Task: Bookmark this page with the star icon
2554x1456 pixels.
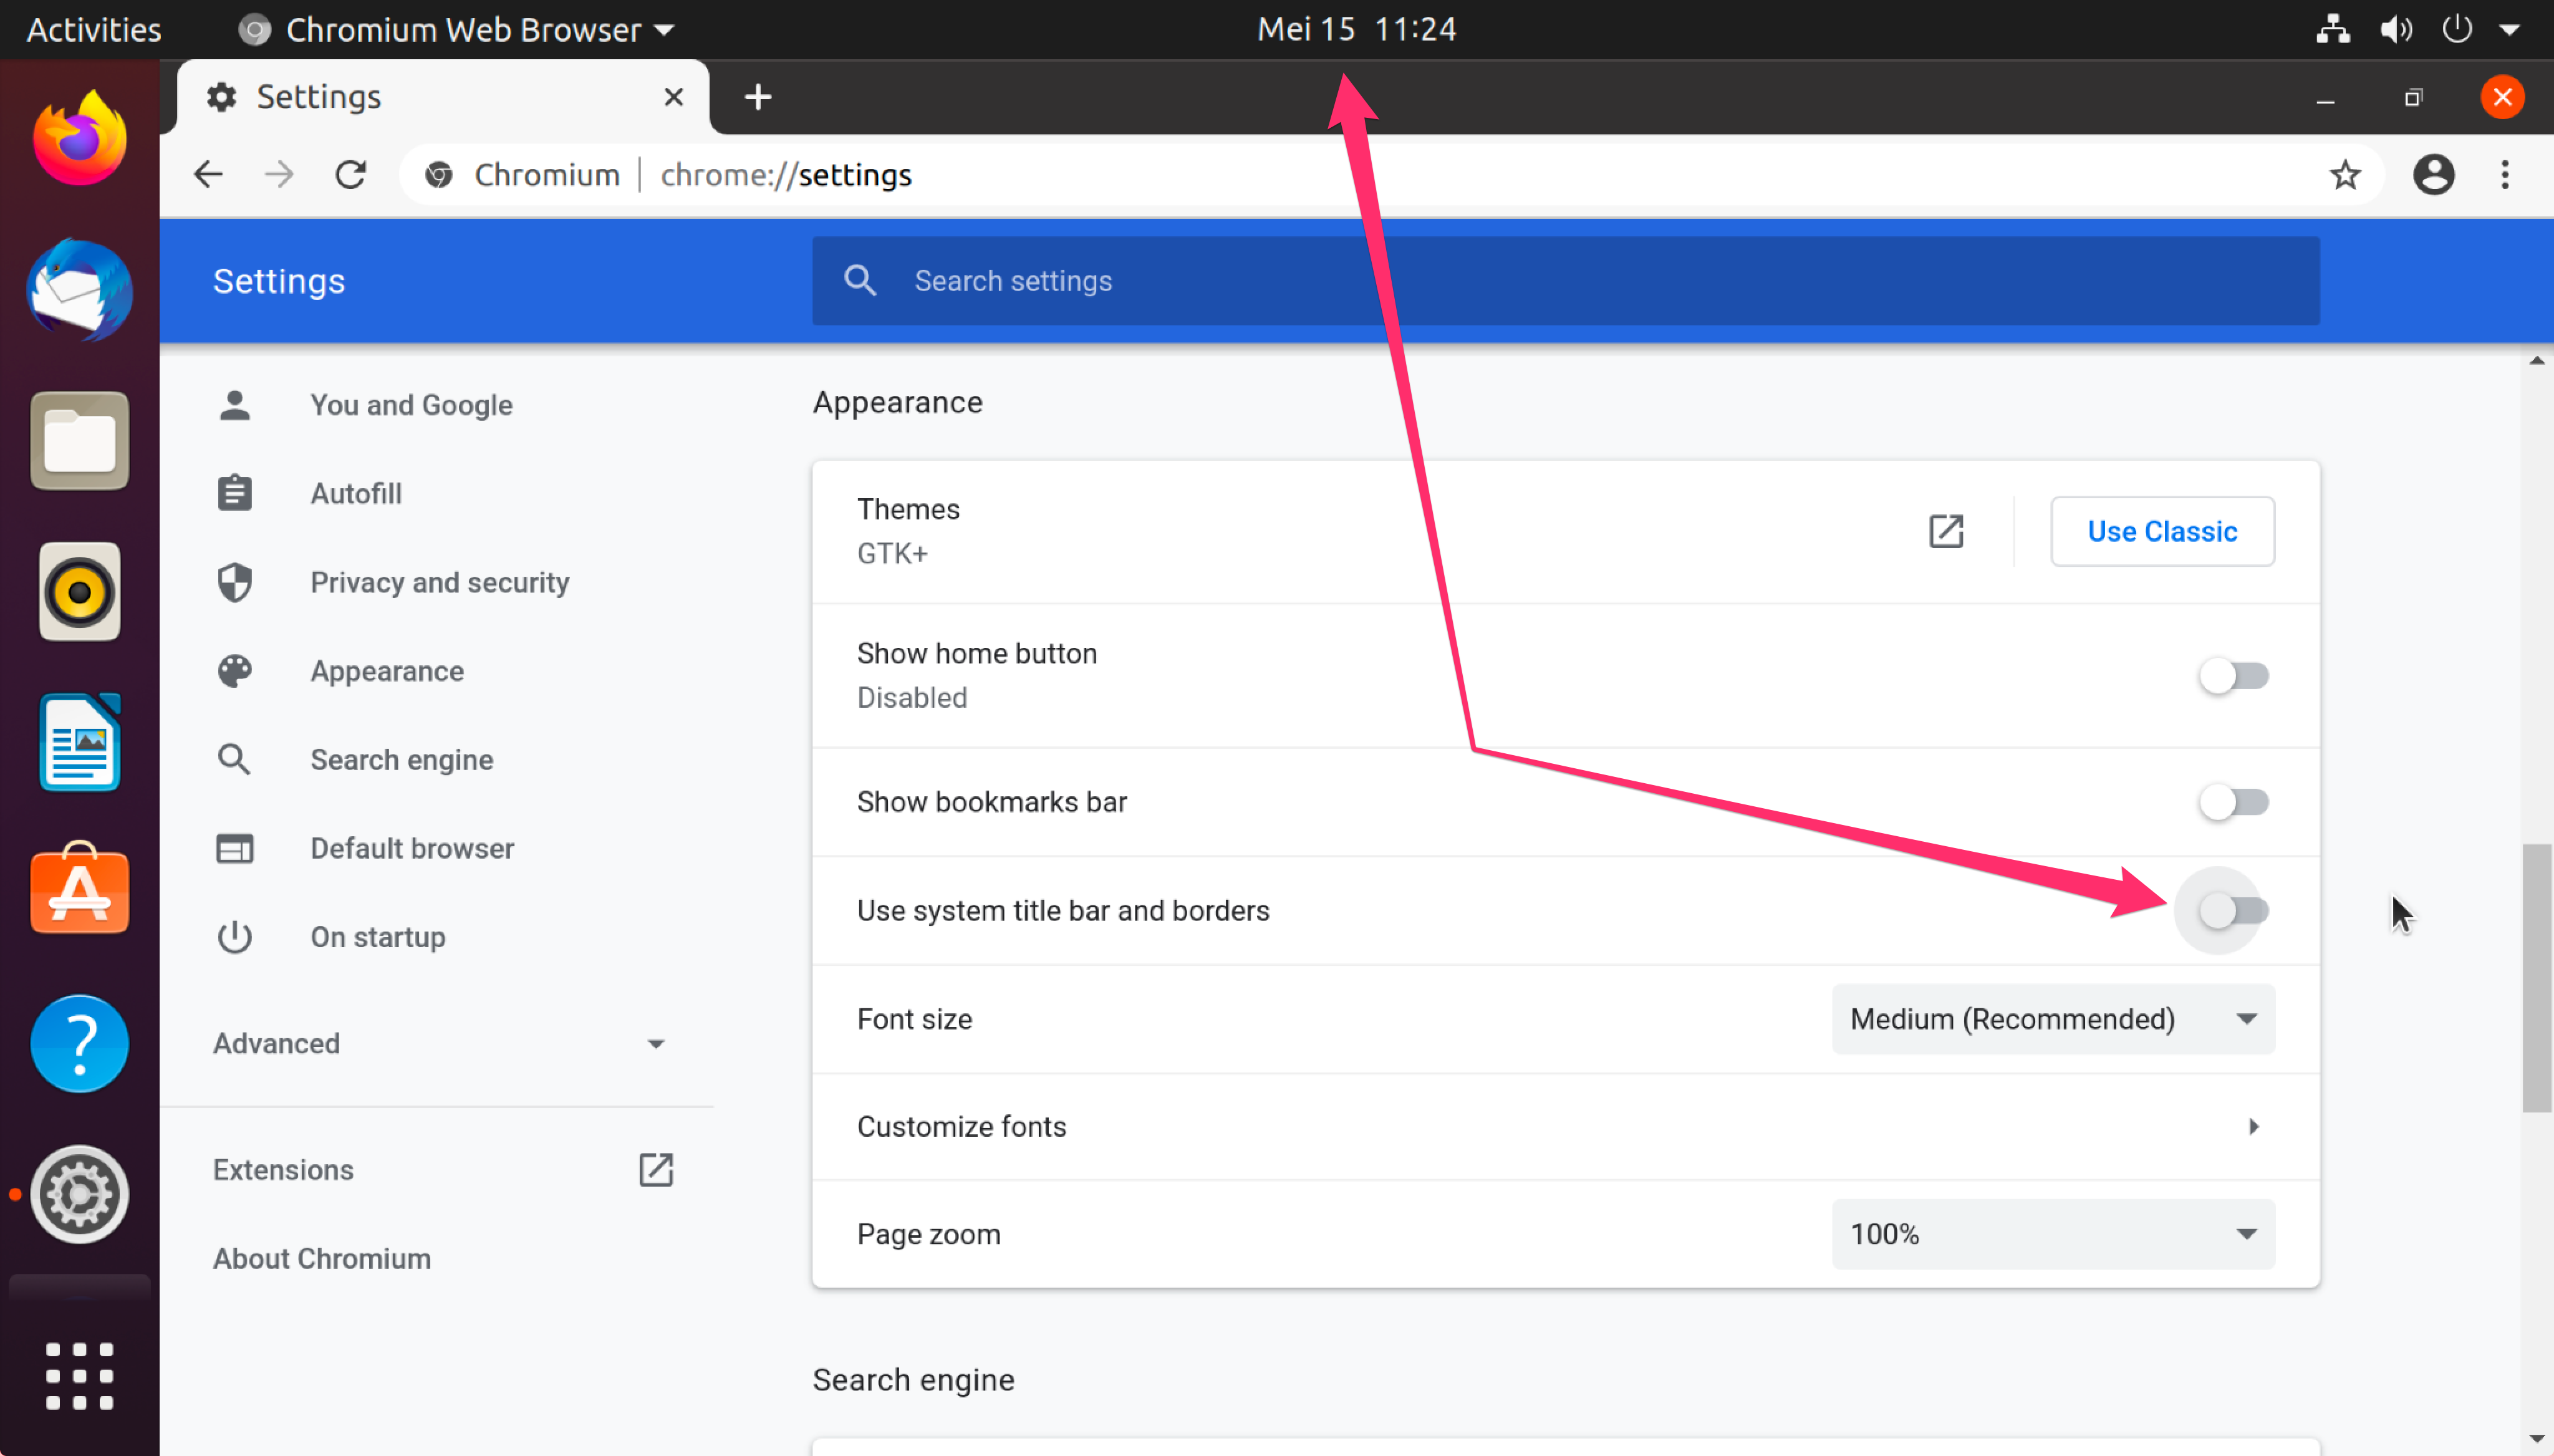Action: [2345, 175]
